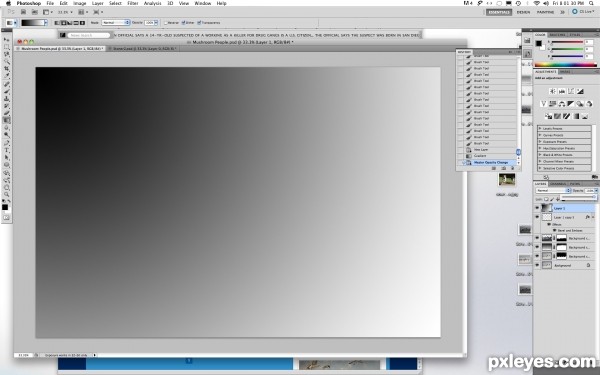Click the layer opacity slider popup
The height and width of the screenshot is (375, 600).
579,197
